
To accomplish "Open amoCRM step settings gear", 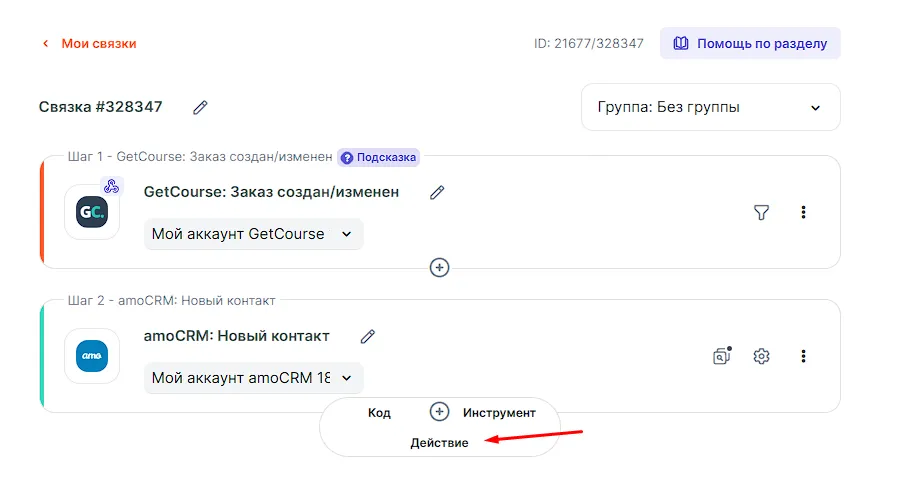I will (x=761, y=356).
